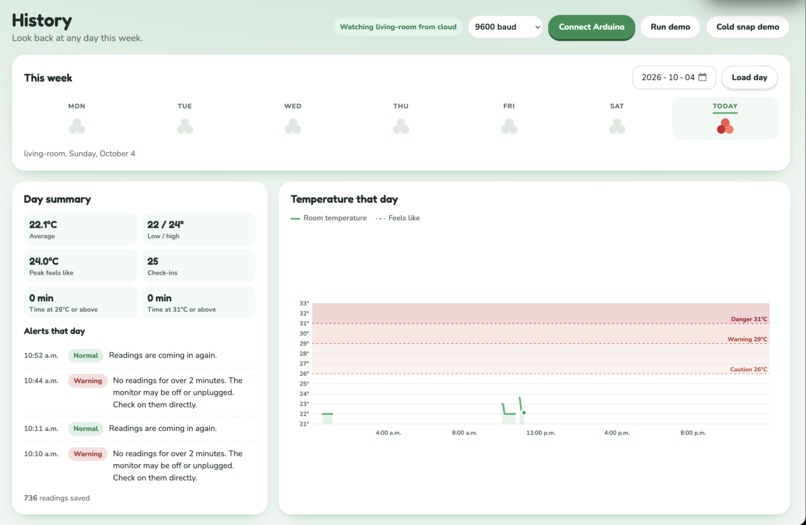806x525 pixels.
Task: Click the 22 / 24° Low / high card
Action: click(199, 229)
